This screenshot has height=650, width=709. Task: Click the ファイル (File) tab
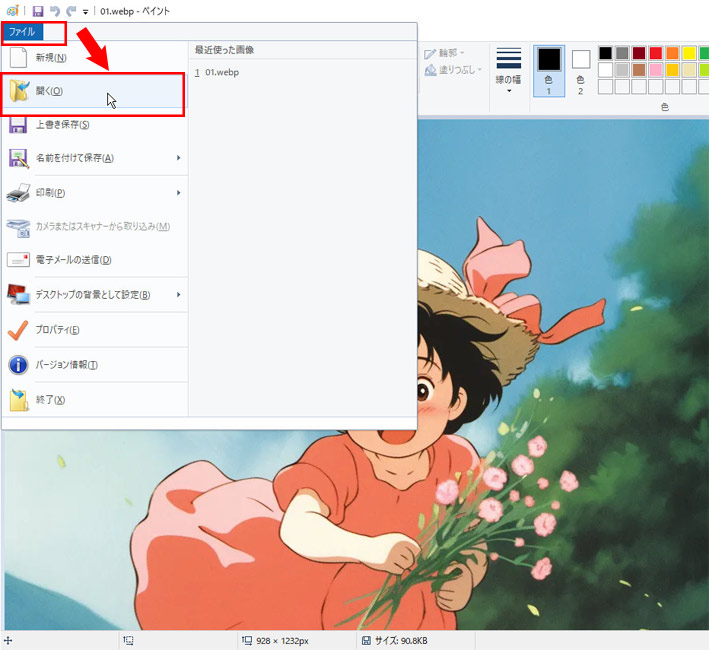(x=23, y=32)
